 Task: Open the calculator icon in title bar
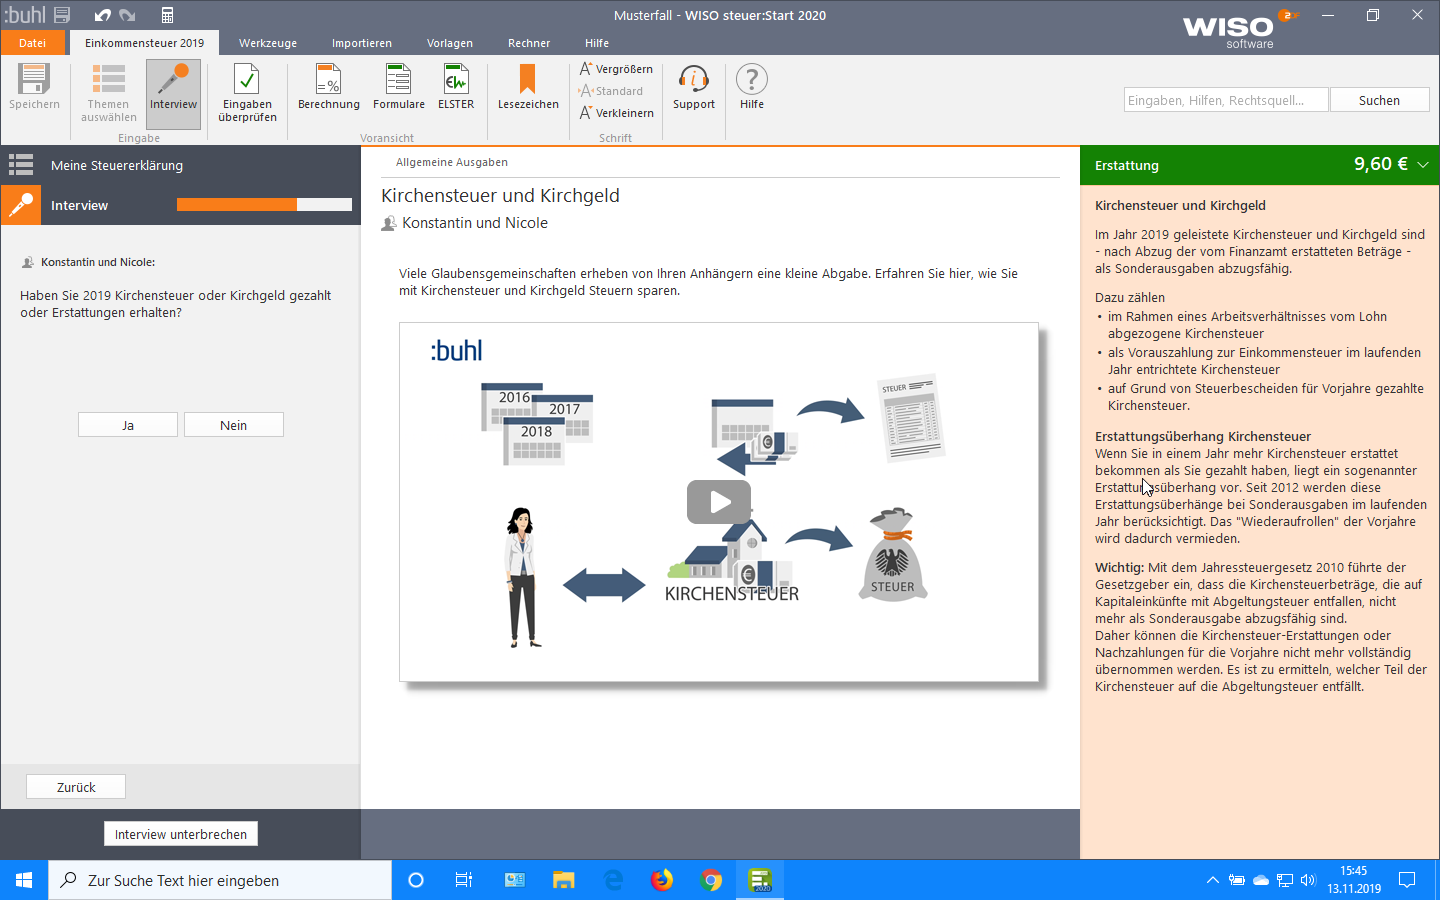click(167, 15)
